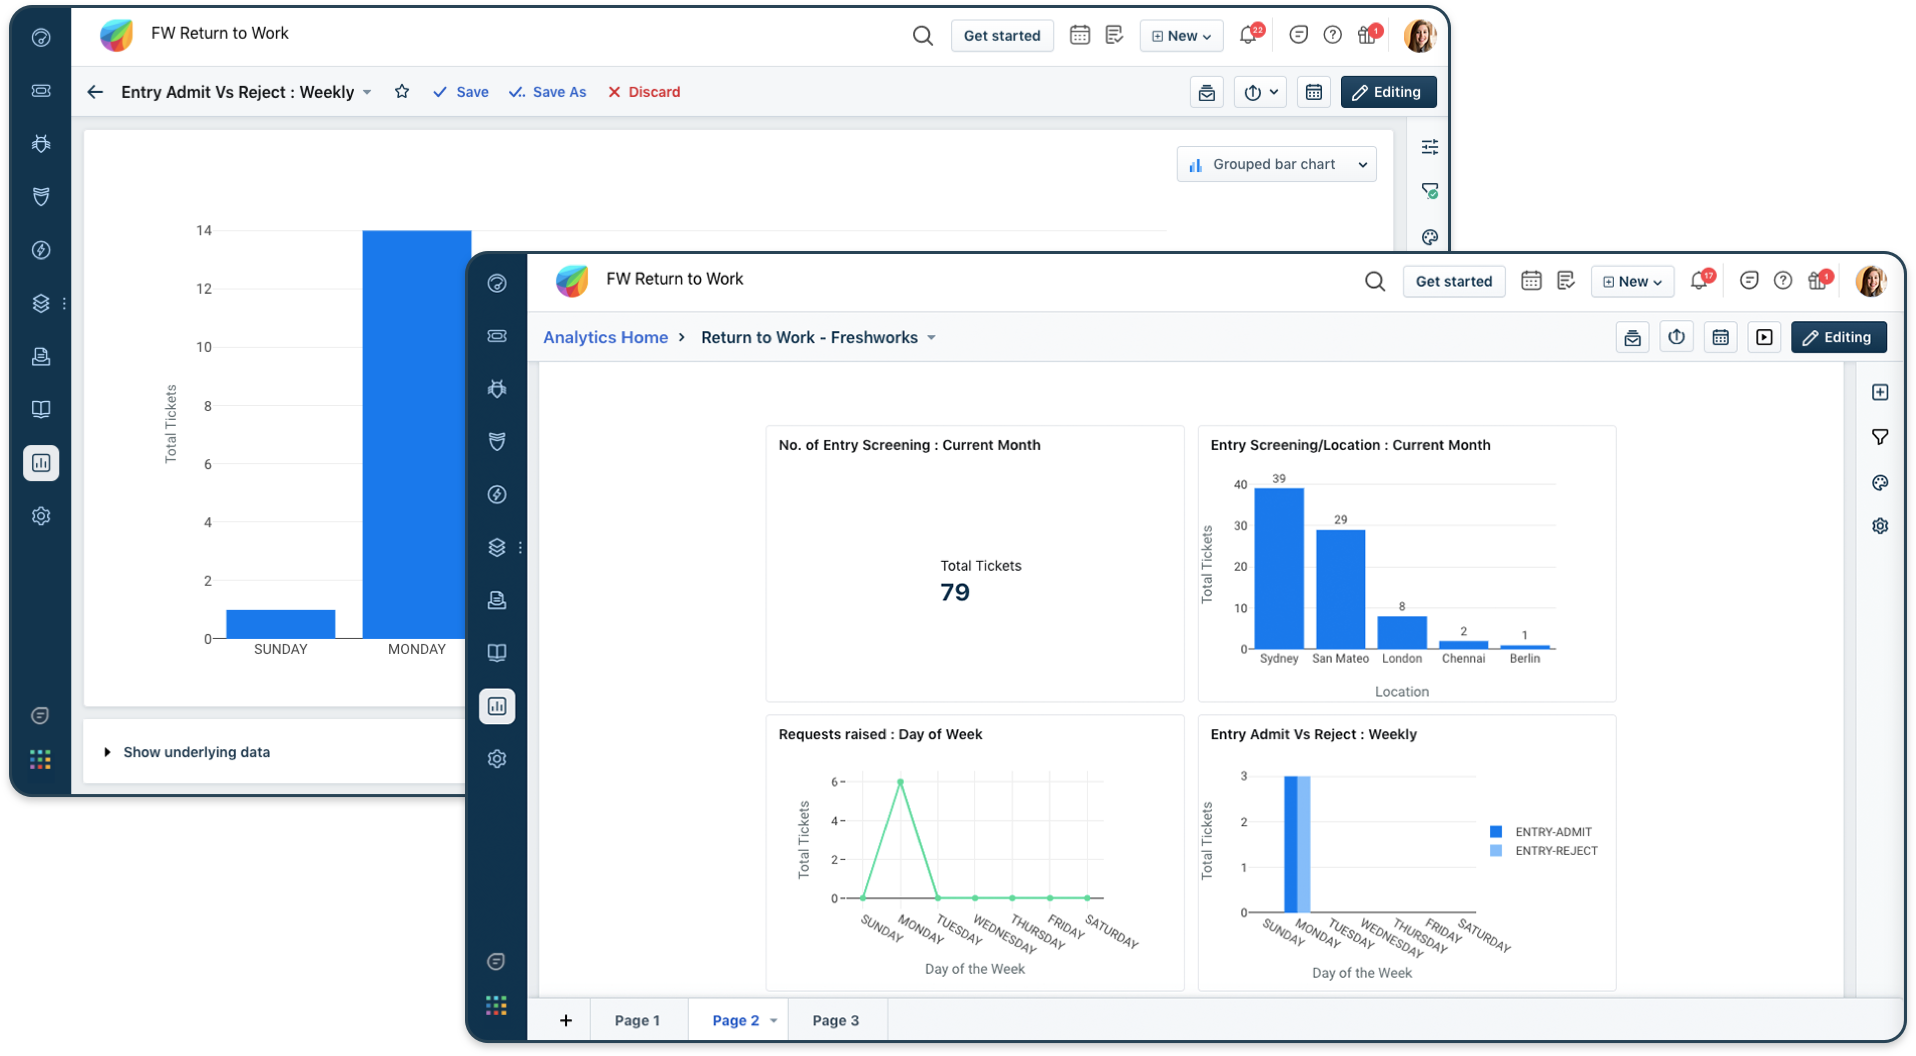Click user avatar in back window
This screenshot has width=1916, height=1056.
tap(1420, 35)
